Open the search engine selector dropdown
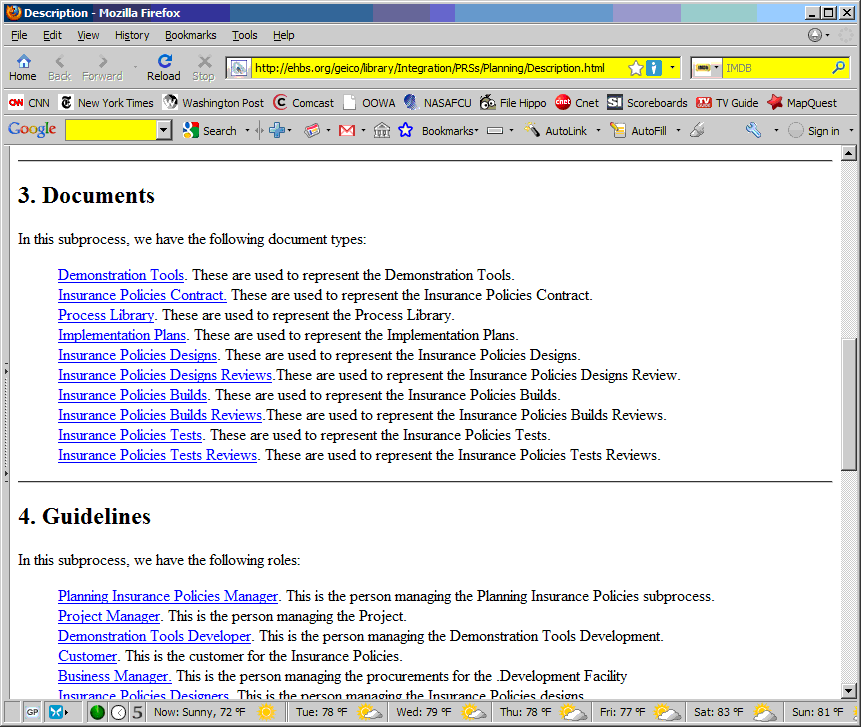 pos(717,68)
